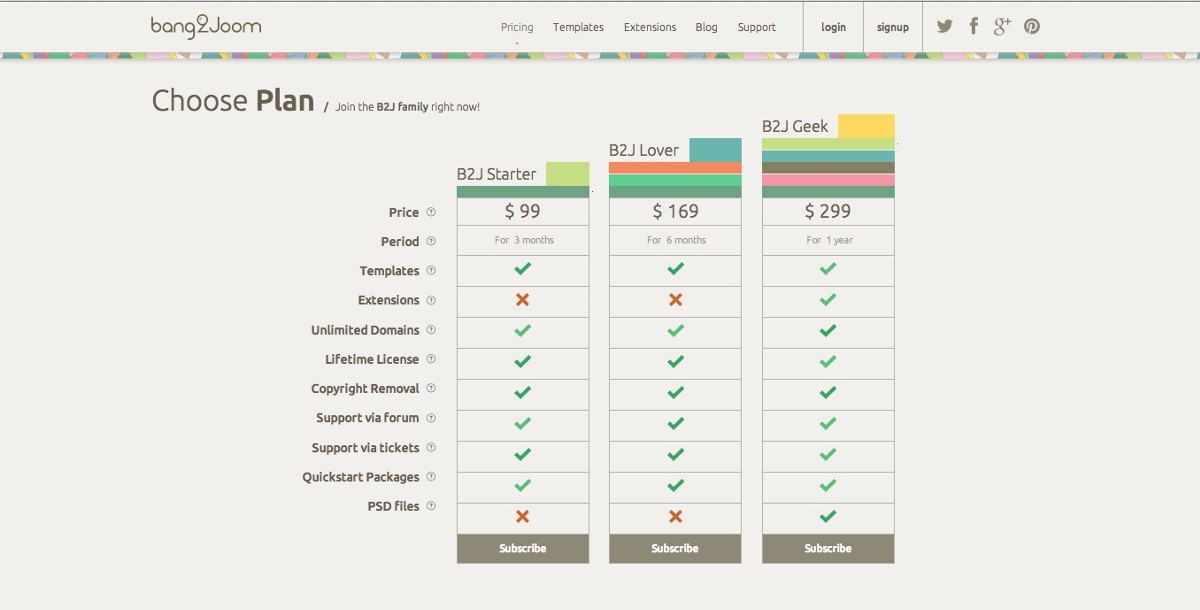Open the Templates navigation menu item
Image resolution: width=1200 pixels, height=610 pixels.
pos(578,27)
